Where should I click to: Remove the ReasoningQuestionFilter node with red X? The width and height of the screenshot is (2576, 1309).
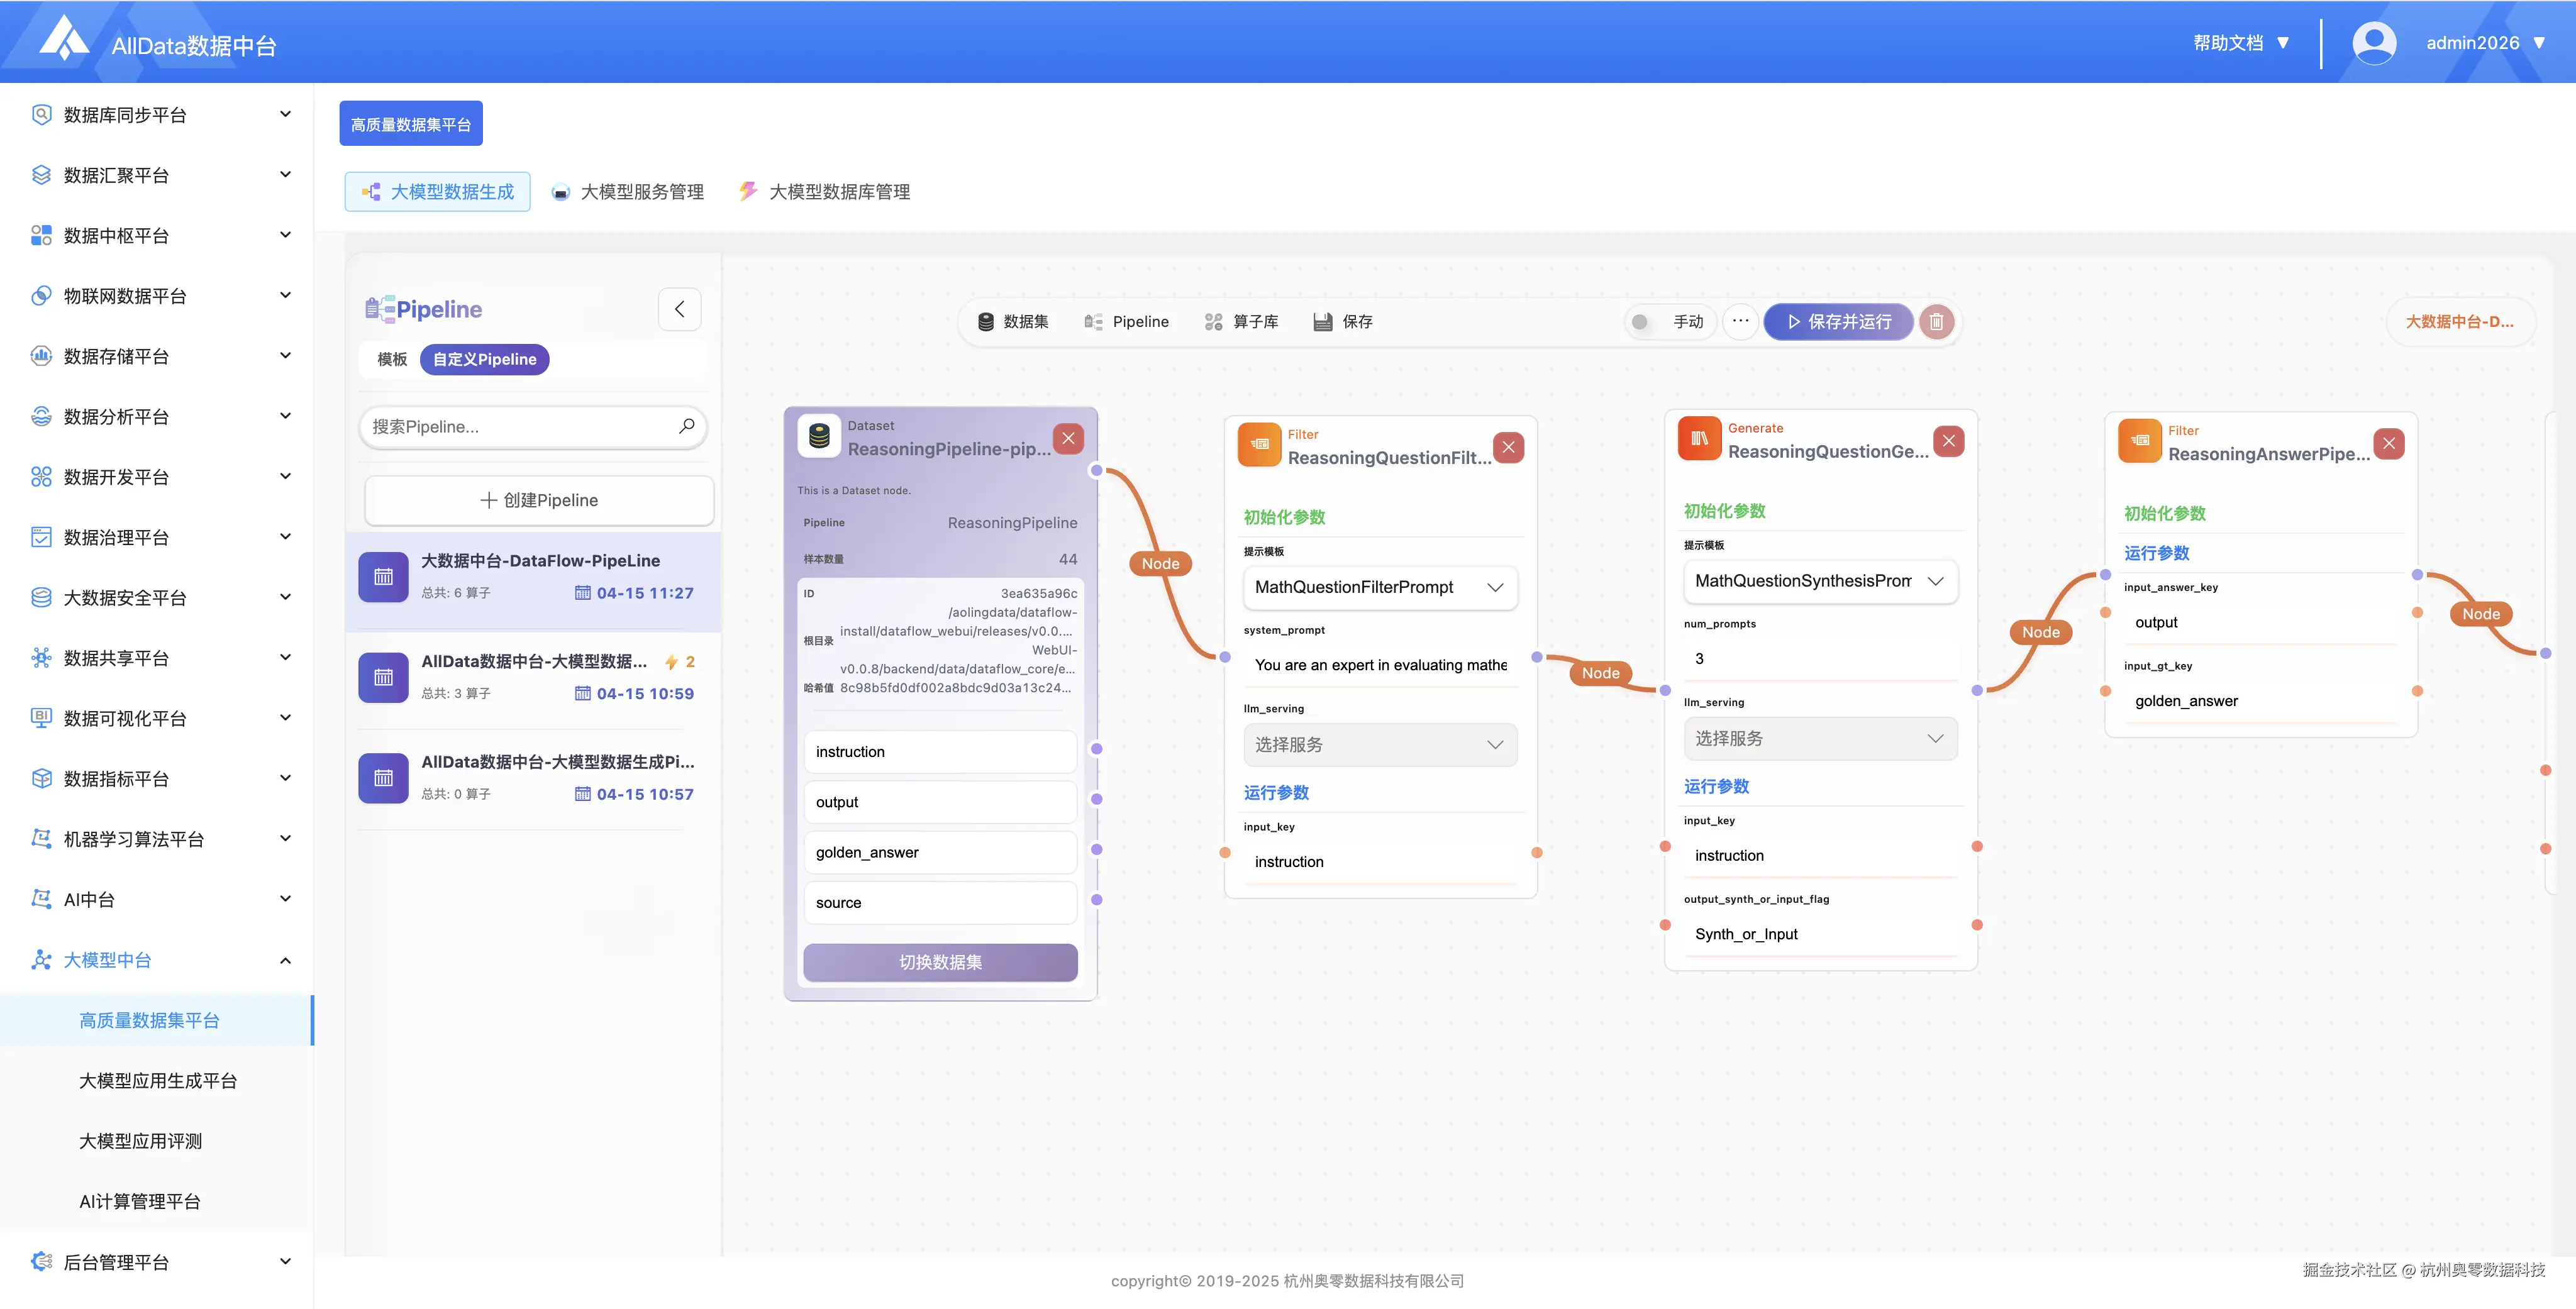coord(1508,447)
